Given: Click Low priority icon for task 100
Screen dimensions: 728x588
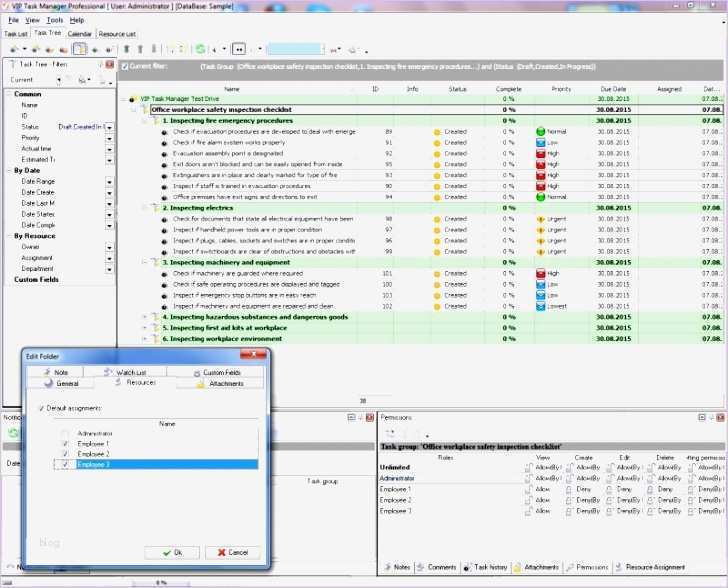Looking at the screenshot, I should click(540, 285).
